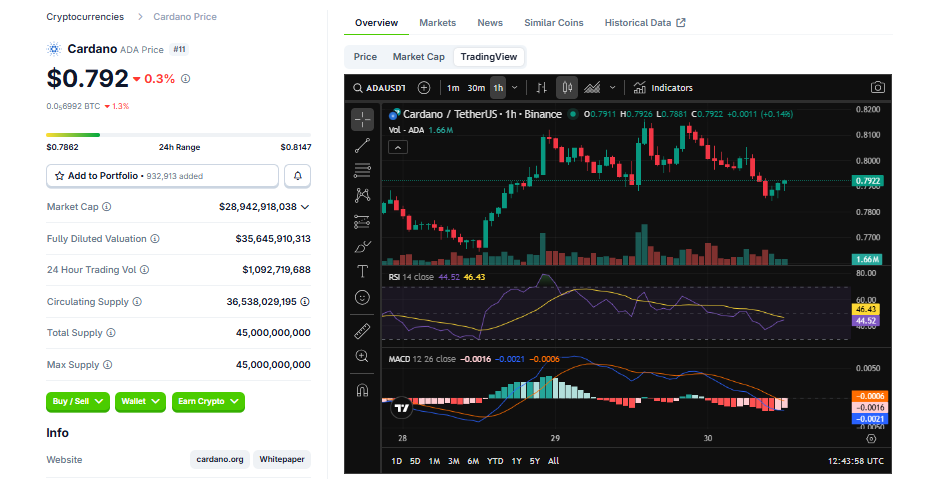
Task: Open the News tab
Action: coord(490,23)
